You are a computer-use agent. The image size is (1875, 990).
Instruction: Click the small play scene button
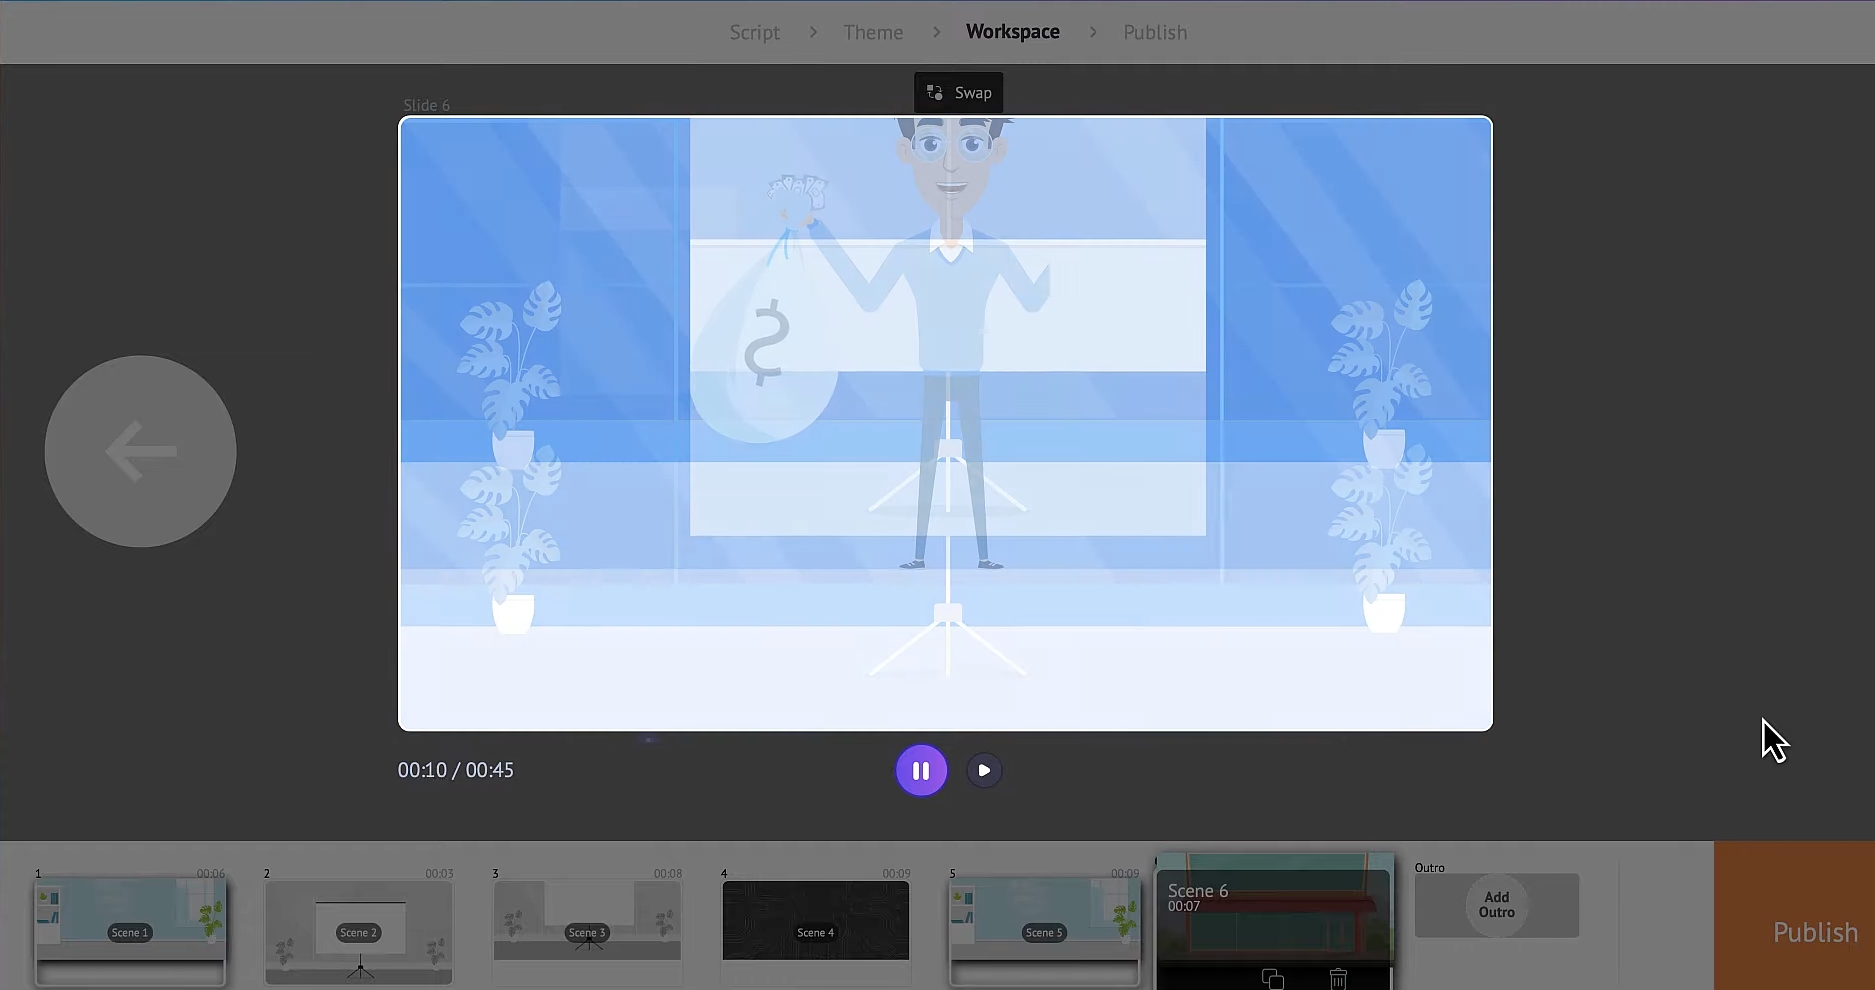[x=984, y=771]
